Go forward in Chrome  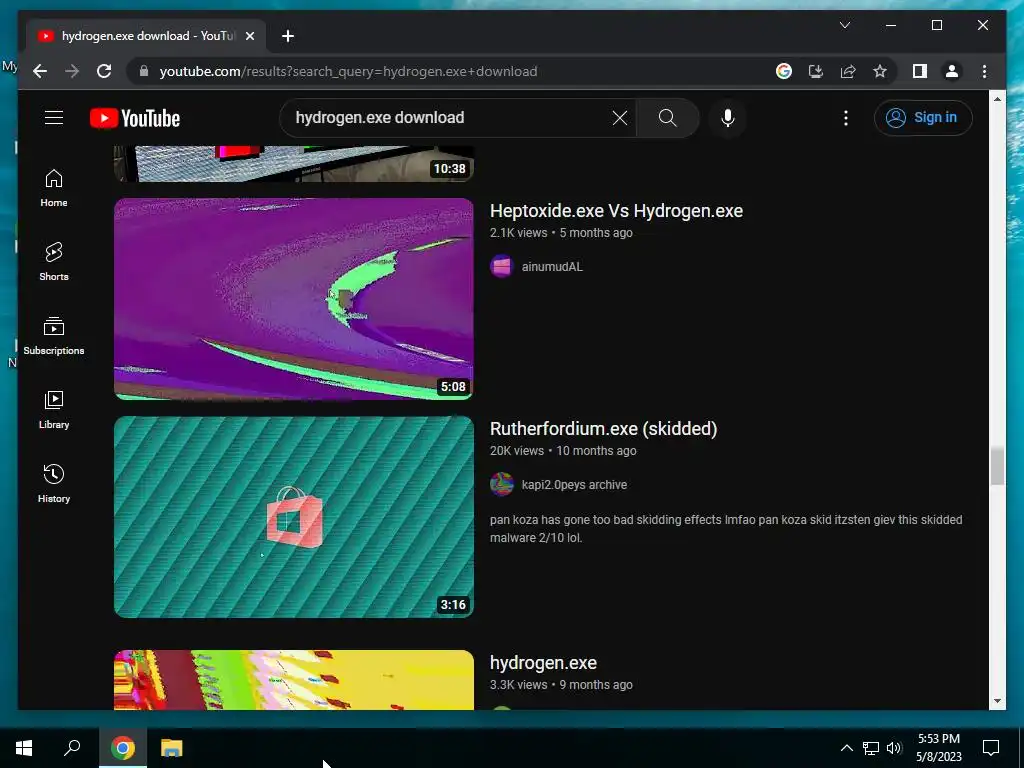click(x=72, y=71)
